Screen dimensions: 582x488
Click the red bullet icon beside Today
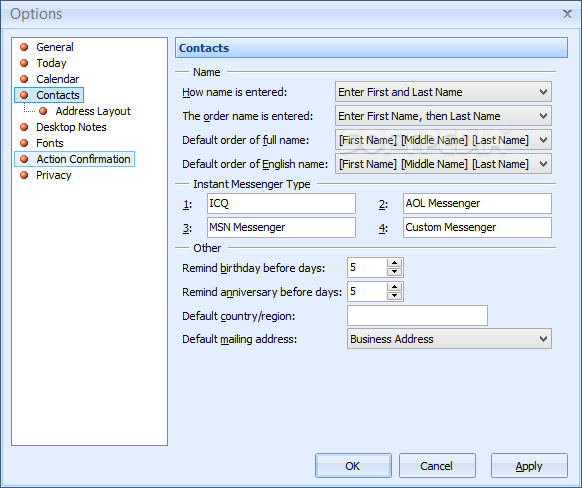[x=24, y=63]
